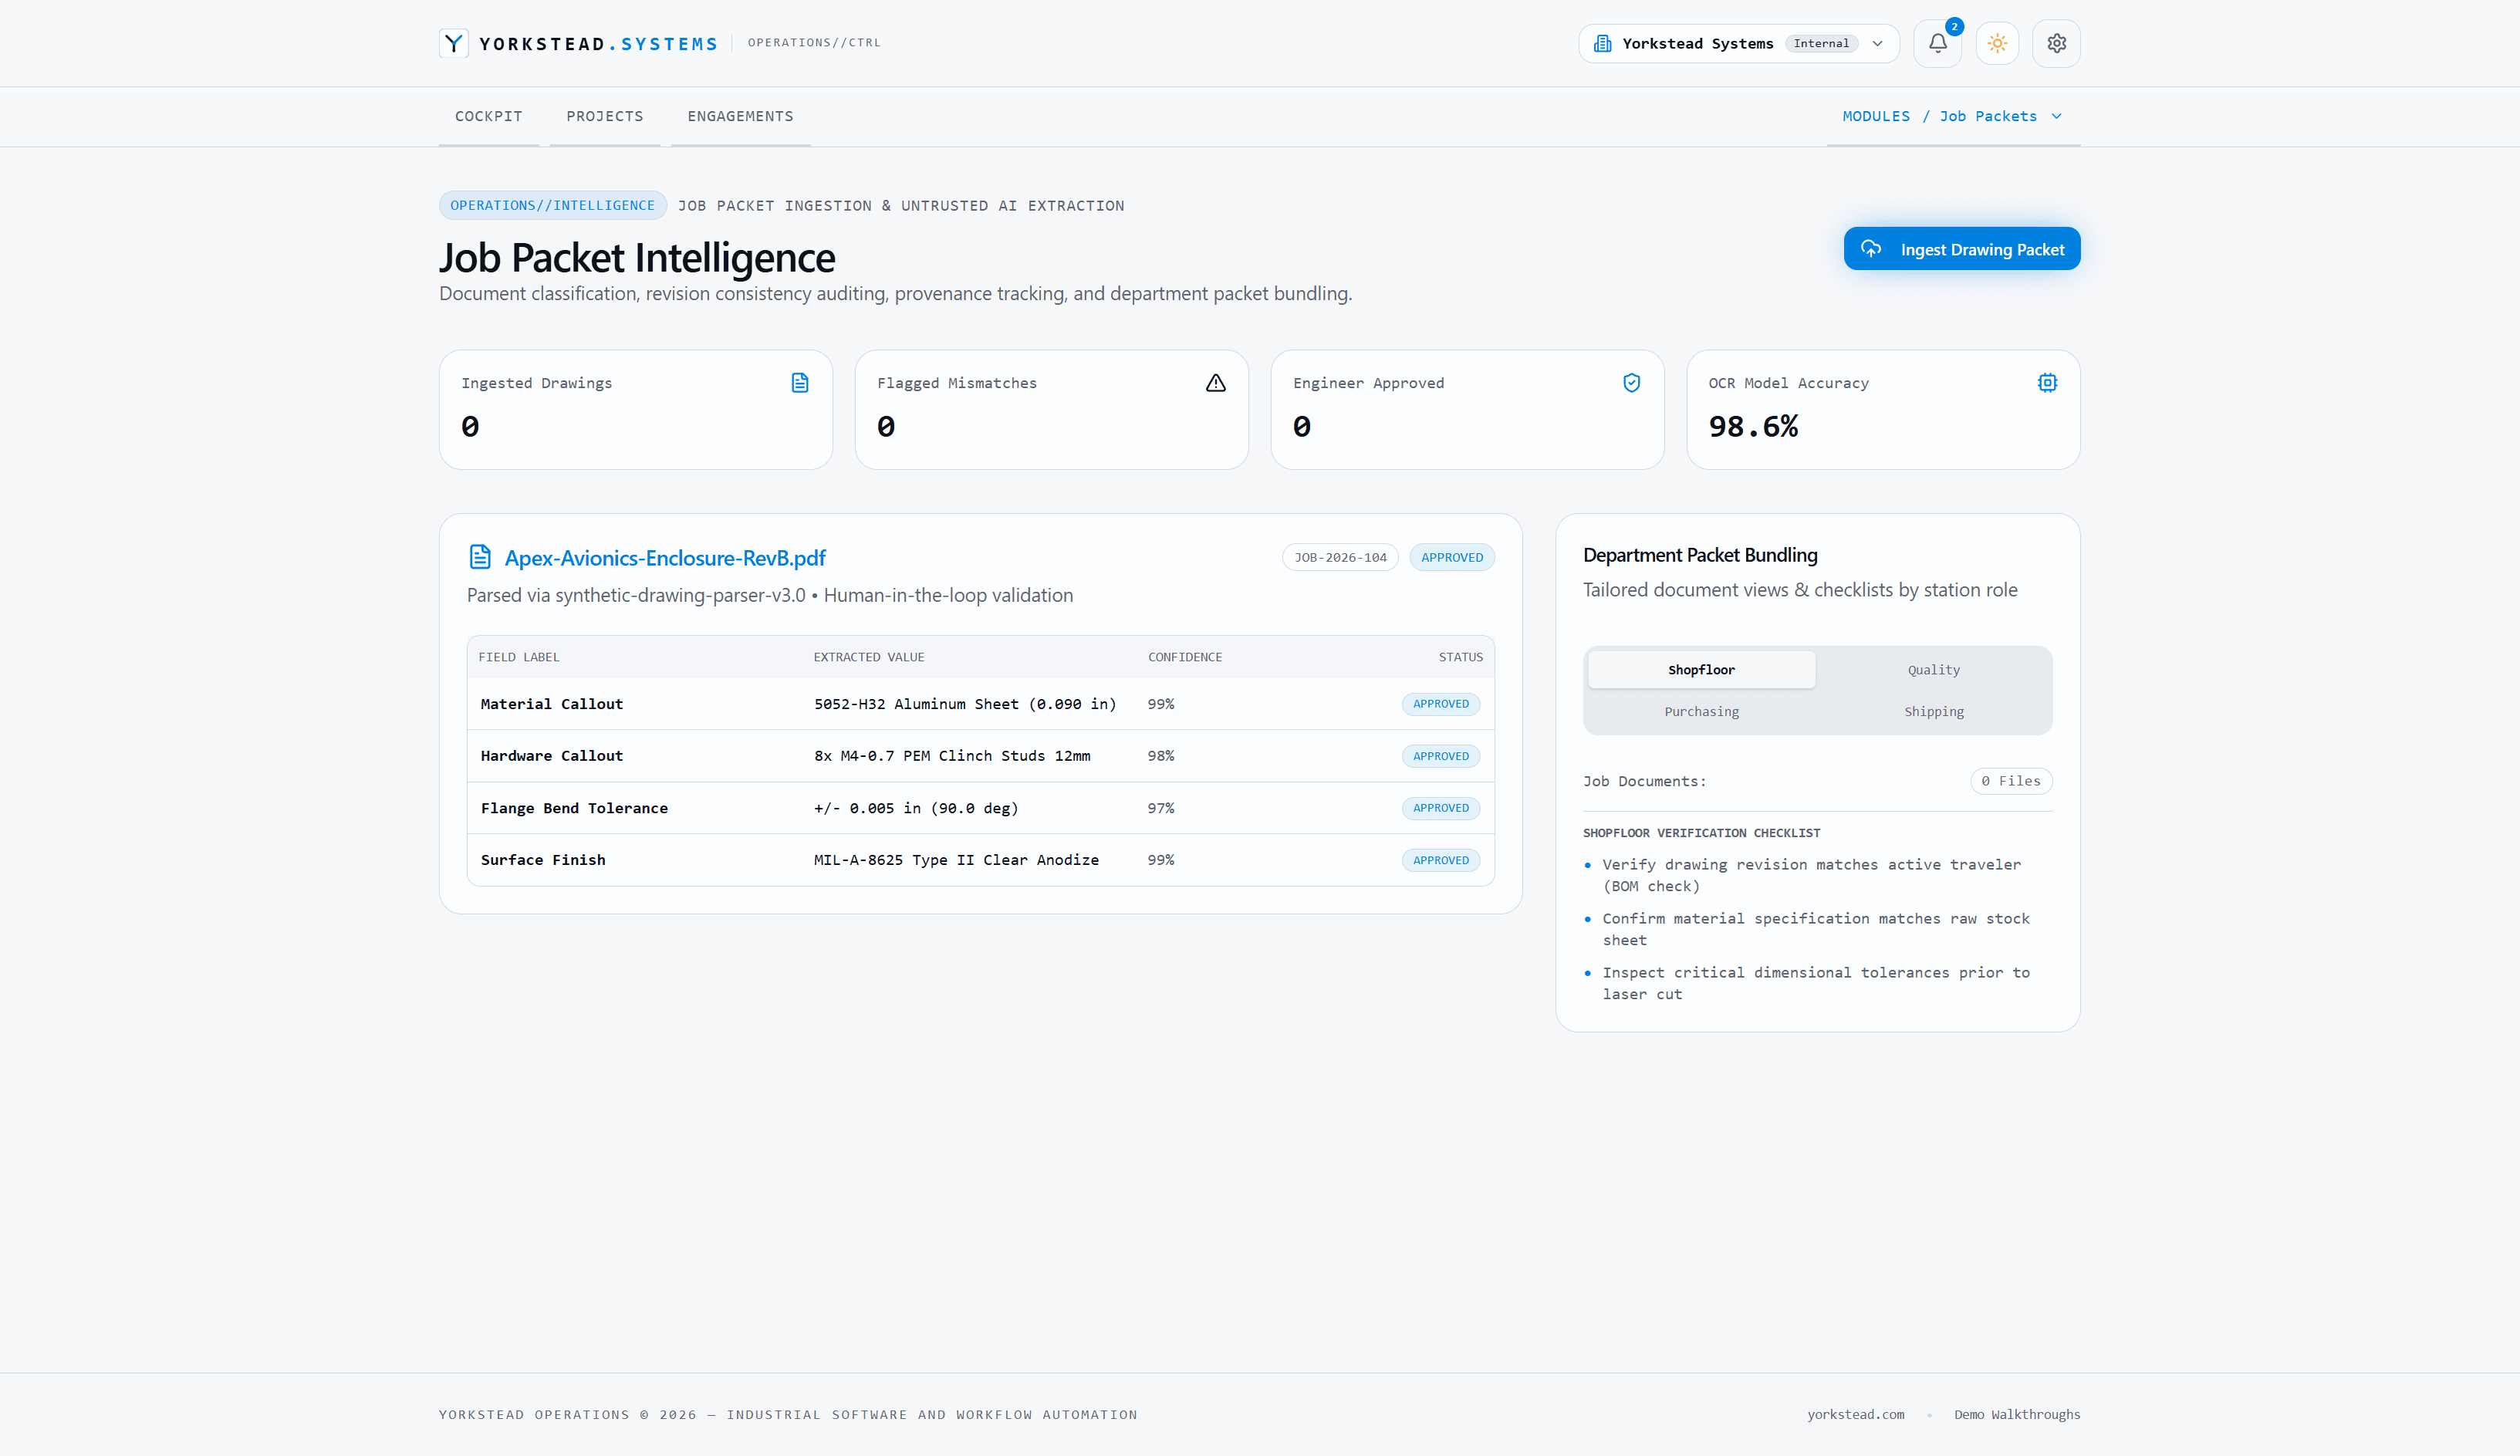Visit the yorkstead.com footer link
This screenshot has height=1456, width=2520.
1855,1414
